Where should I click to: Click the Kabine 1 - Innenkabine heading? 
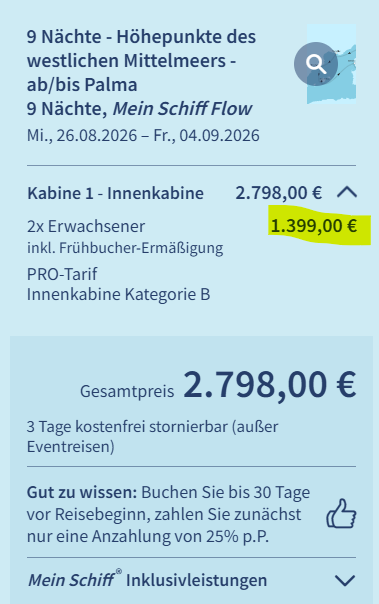tap(115, 193)
